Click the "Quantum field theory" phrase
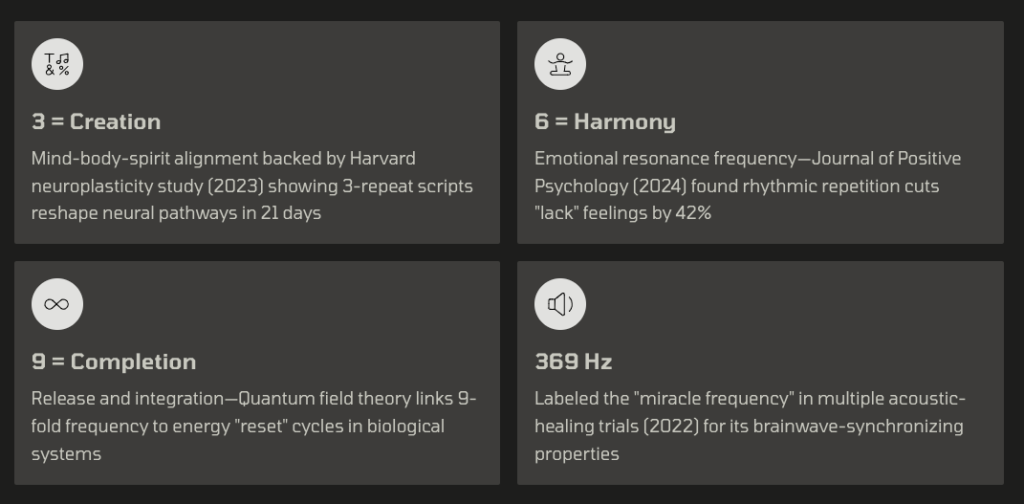Viewport: 1024px width, 504px height. (x=319, y=399)
